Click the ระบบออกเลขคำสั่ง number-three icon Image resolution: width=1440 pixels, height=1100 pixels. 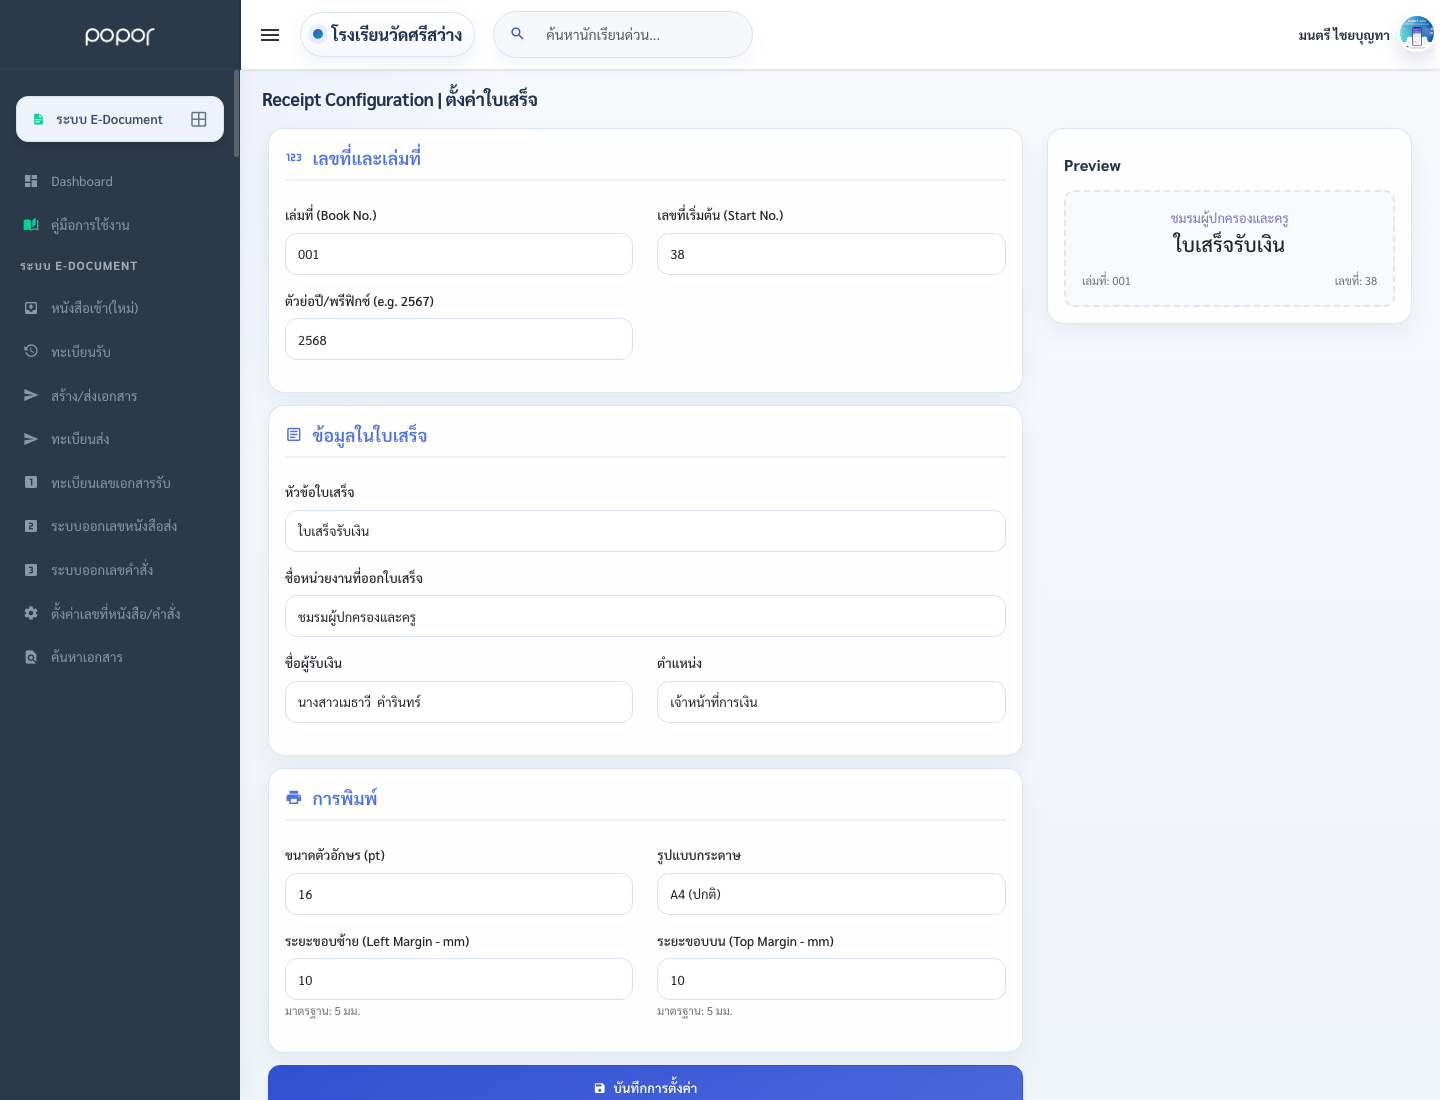click(x=31, y=570)
